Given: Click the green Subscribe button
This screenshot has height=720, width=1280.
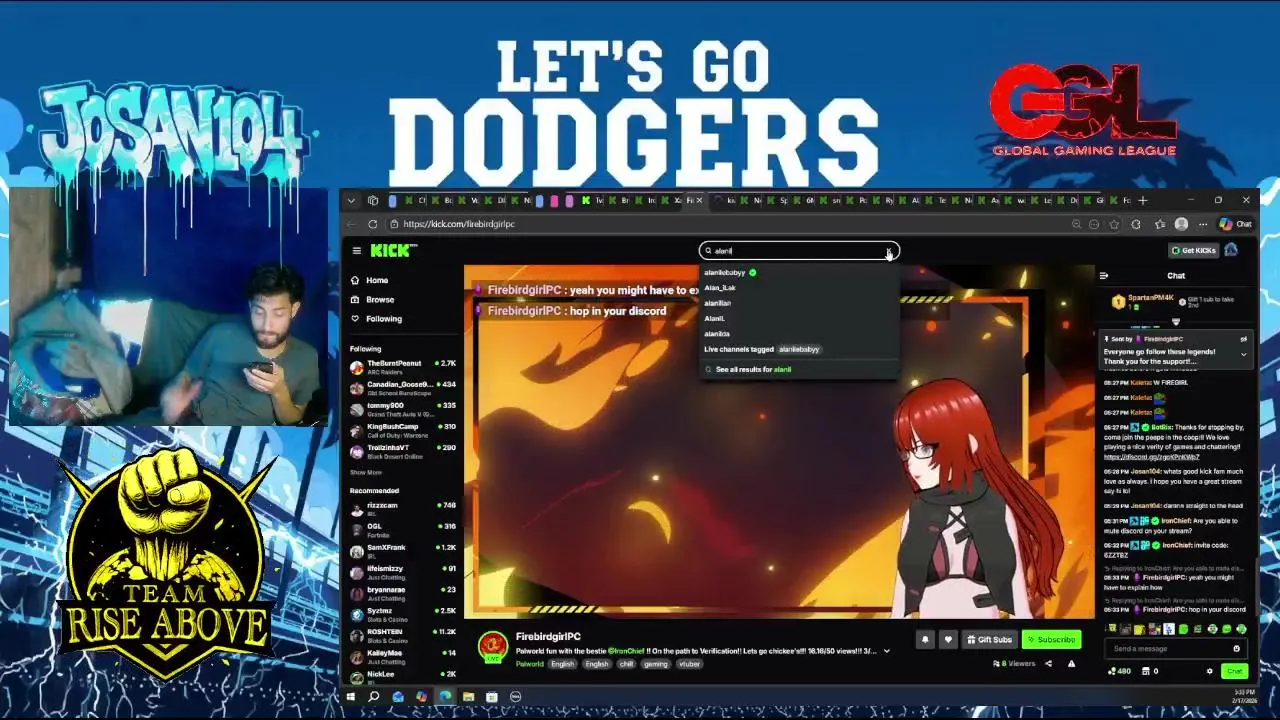Looking at the screenshot, I should click(1051, 640).
